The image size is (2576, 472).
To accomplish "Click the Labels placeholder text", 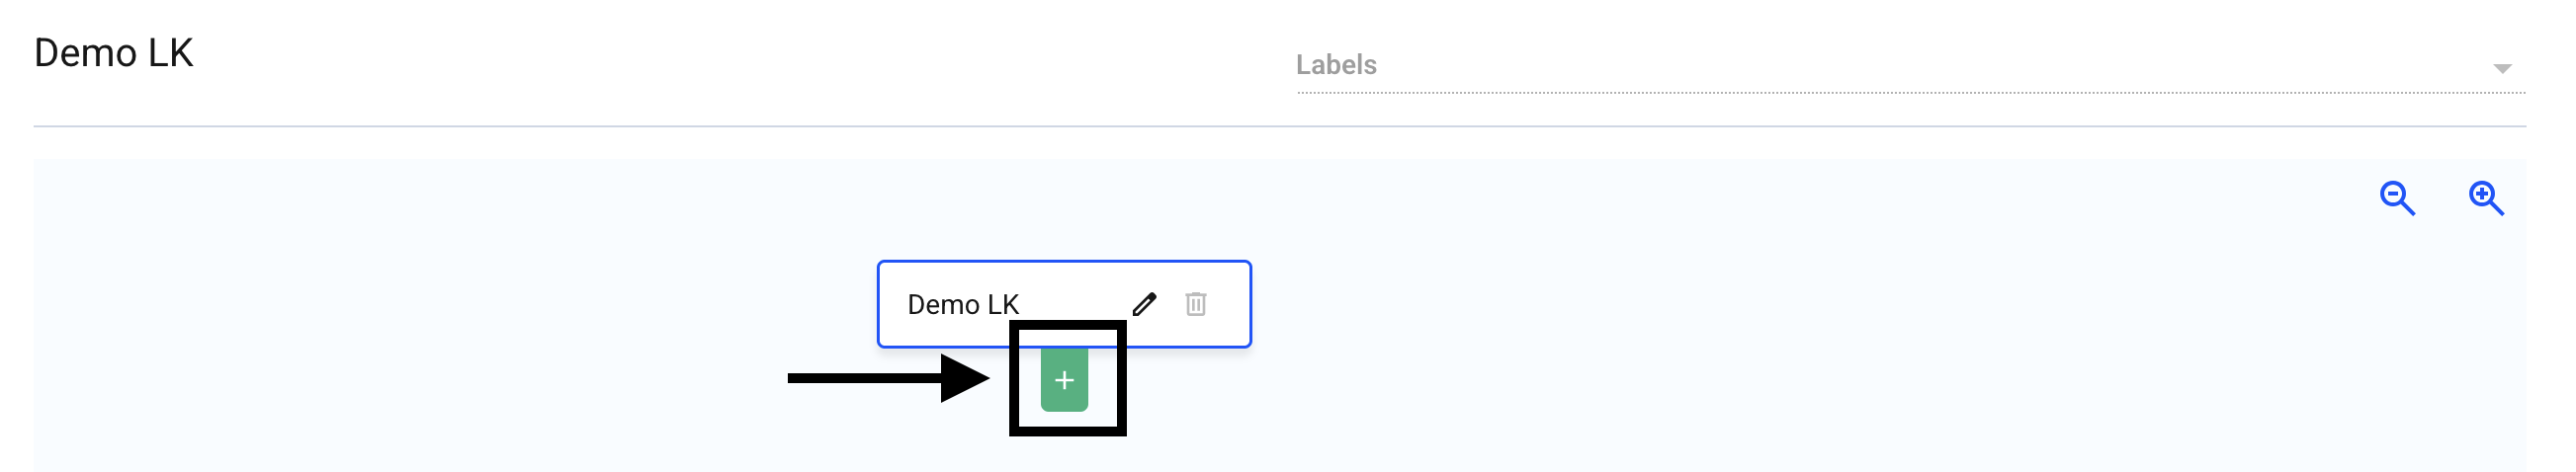I will tap(1336, 65).
